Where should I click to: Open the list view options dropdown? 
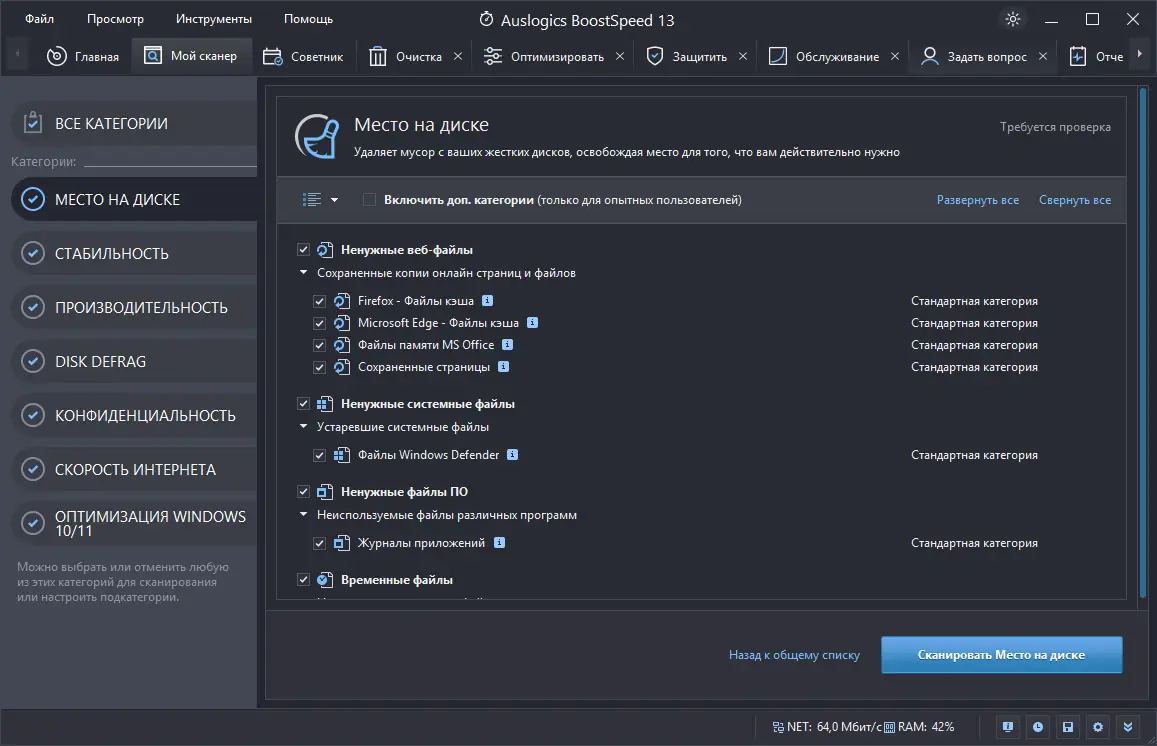click(x=320, y=200)
